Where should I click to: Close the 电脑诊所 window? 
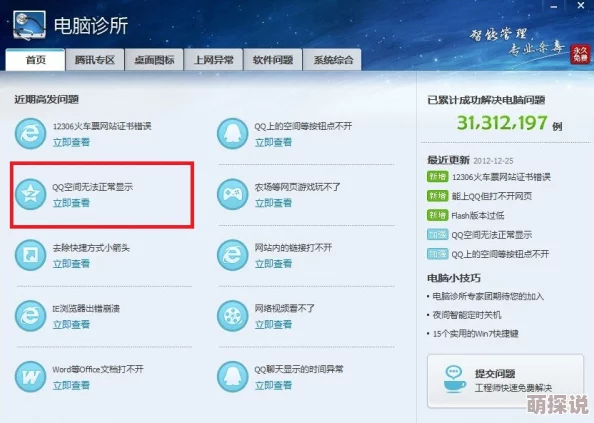pyautogui.click(x=581, y=6)
